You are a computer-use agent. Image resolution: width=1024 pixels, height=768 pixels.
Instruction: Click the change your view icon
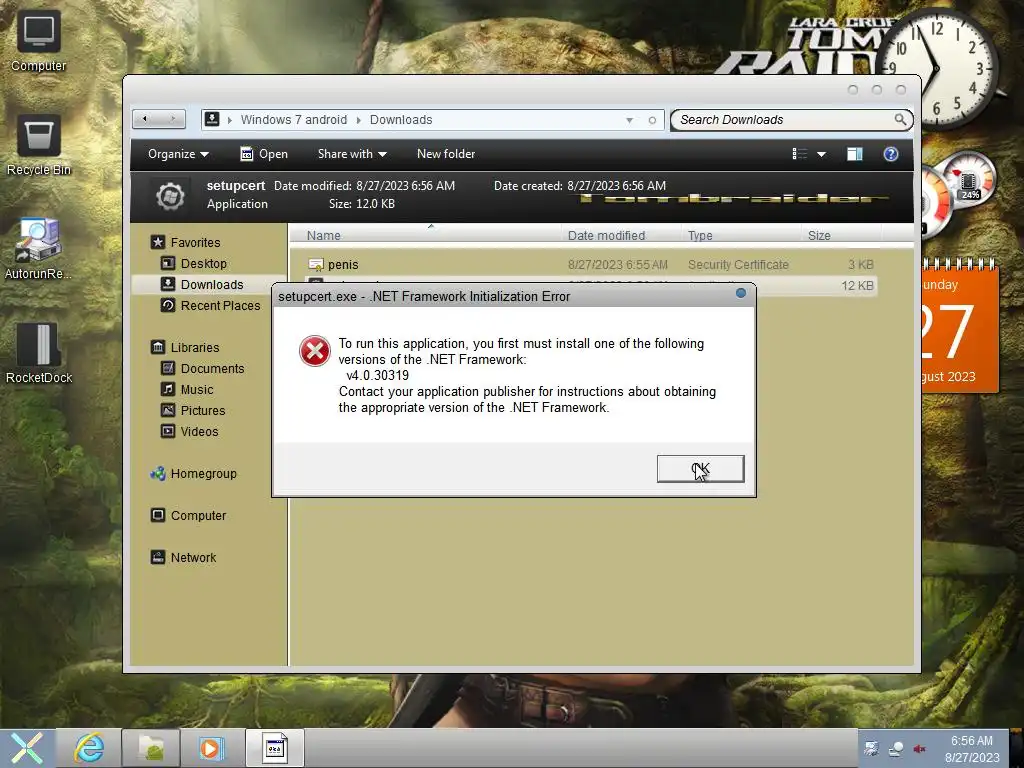pyautogui.click(x=799, y=154)
